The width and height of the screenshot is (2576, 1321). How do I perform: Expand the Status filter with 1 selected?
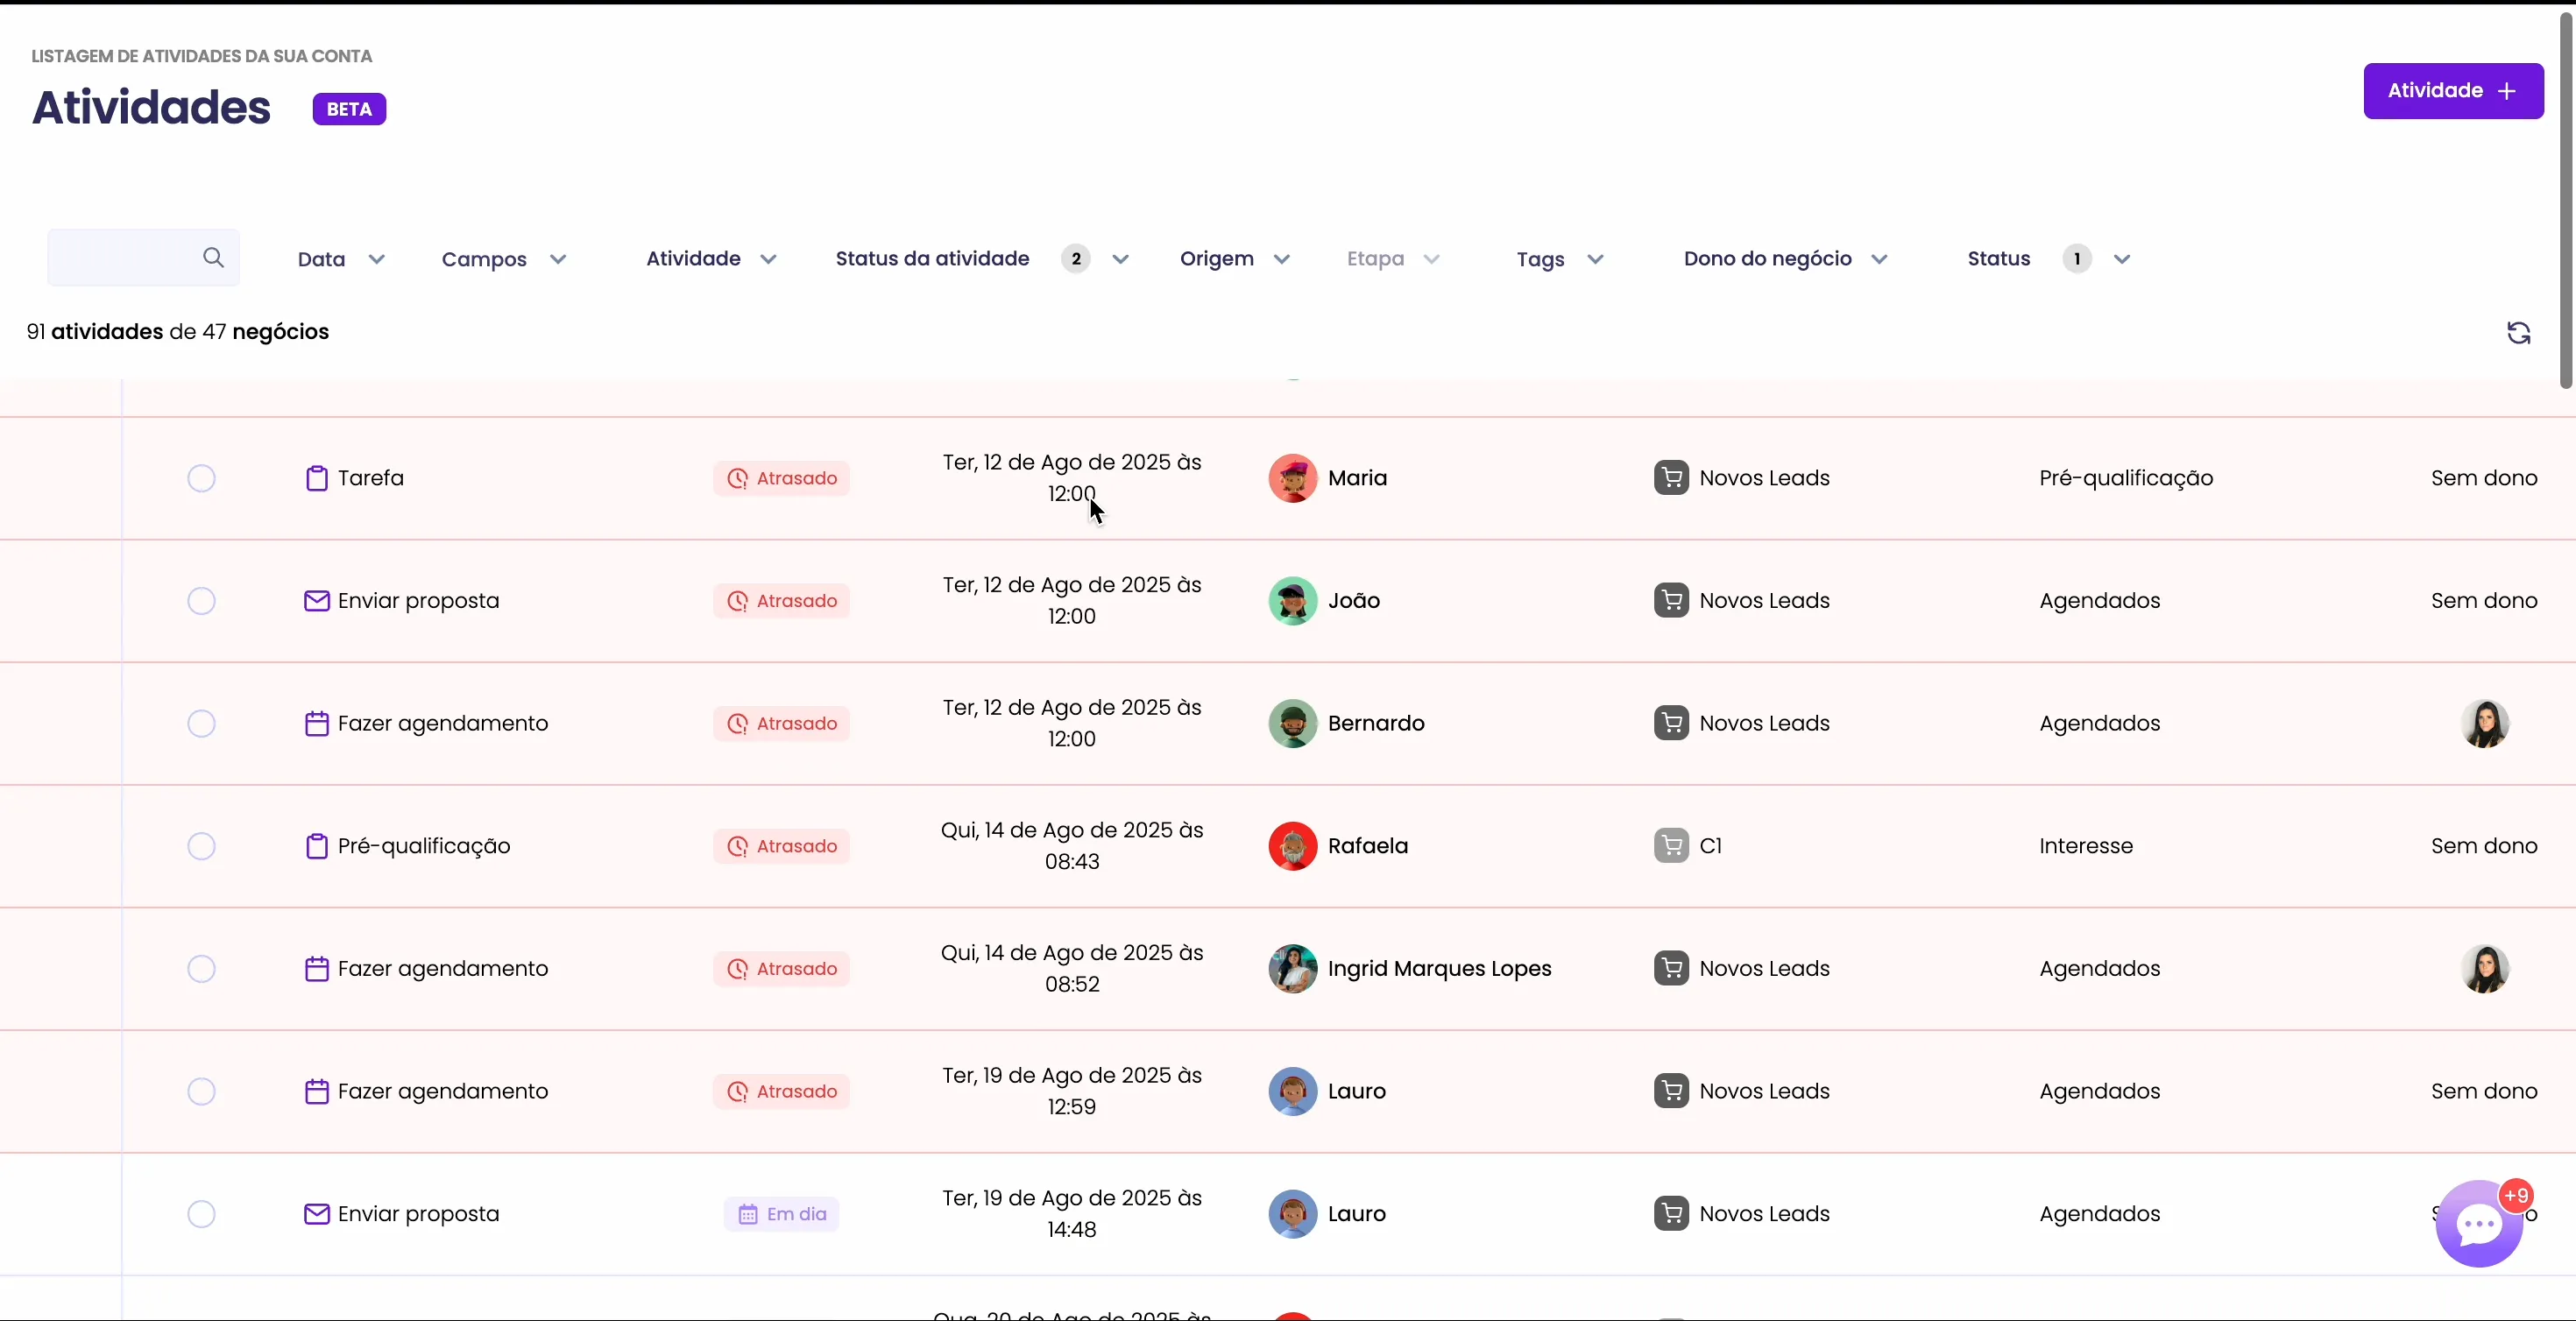pos(2049,259)
